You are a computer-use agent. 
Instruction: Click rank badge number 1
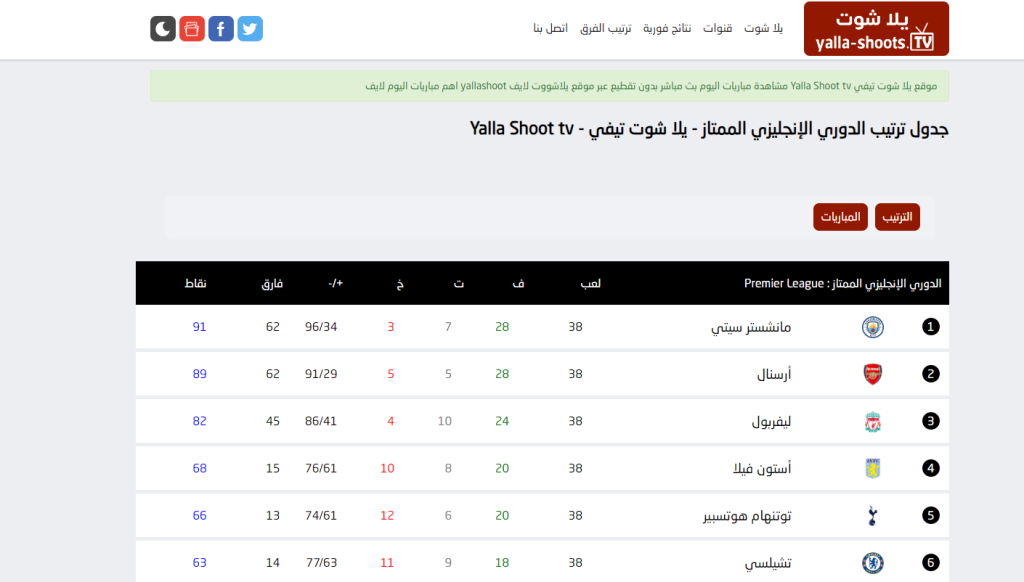931,327
